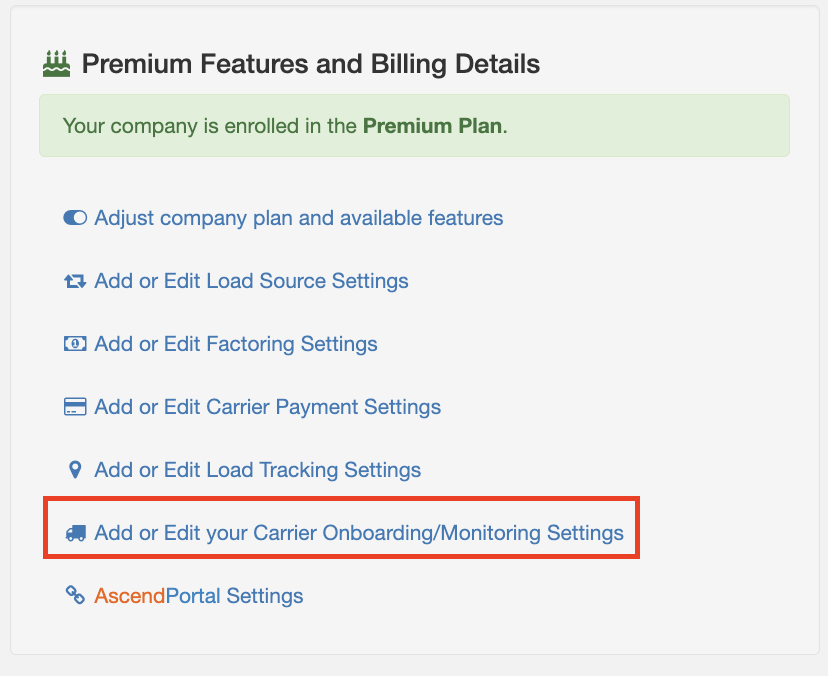
Task: Click the orange Ascend word in AscendPortal
Action: pyautogui.click(x=130, y=596)
